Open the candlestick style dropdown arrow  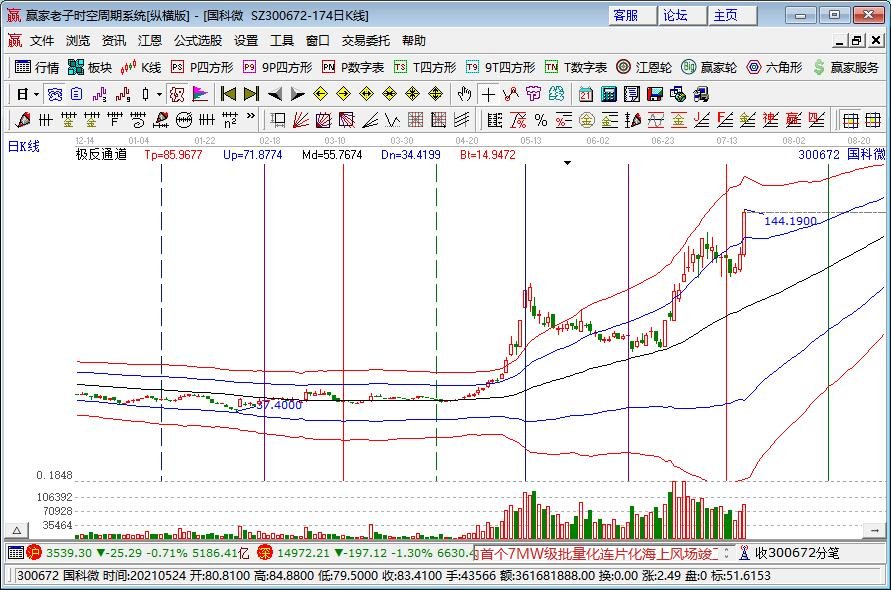pyautogui.click(x=160, y=94)
